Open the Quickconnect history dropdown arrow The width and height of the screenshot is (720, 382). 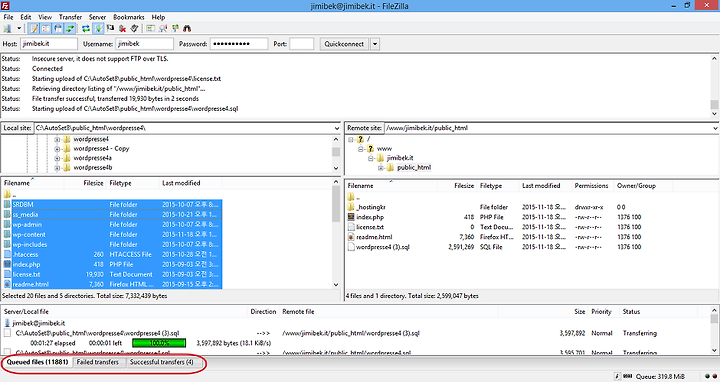375,44
